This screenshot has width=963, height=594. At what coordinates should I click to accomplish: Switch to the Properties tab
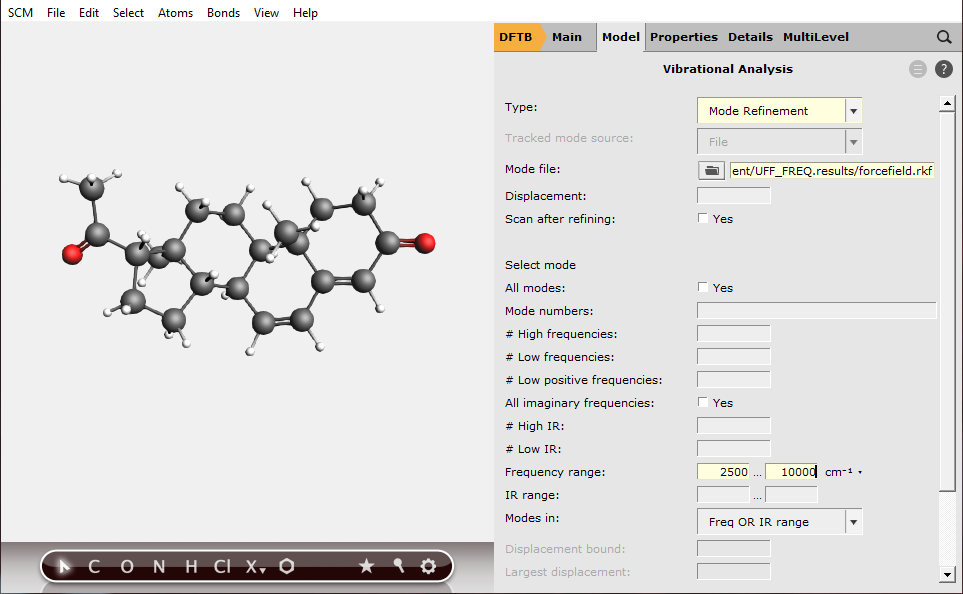pos(683,37)
